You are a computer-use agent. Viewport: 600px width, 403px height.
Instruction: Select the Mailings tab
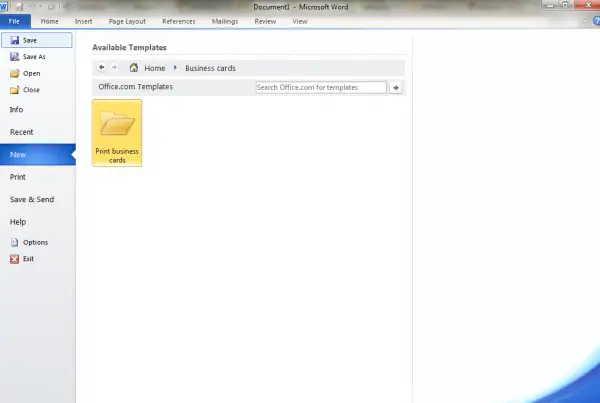coord(225,21)
